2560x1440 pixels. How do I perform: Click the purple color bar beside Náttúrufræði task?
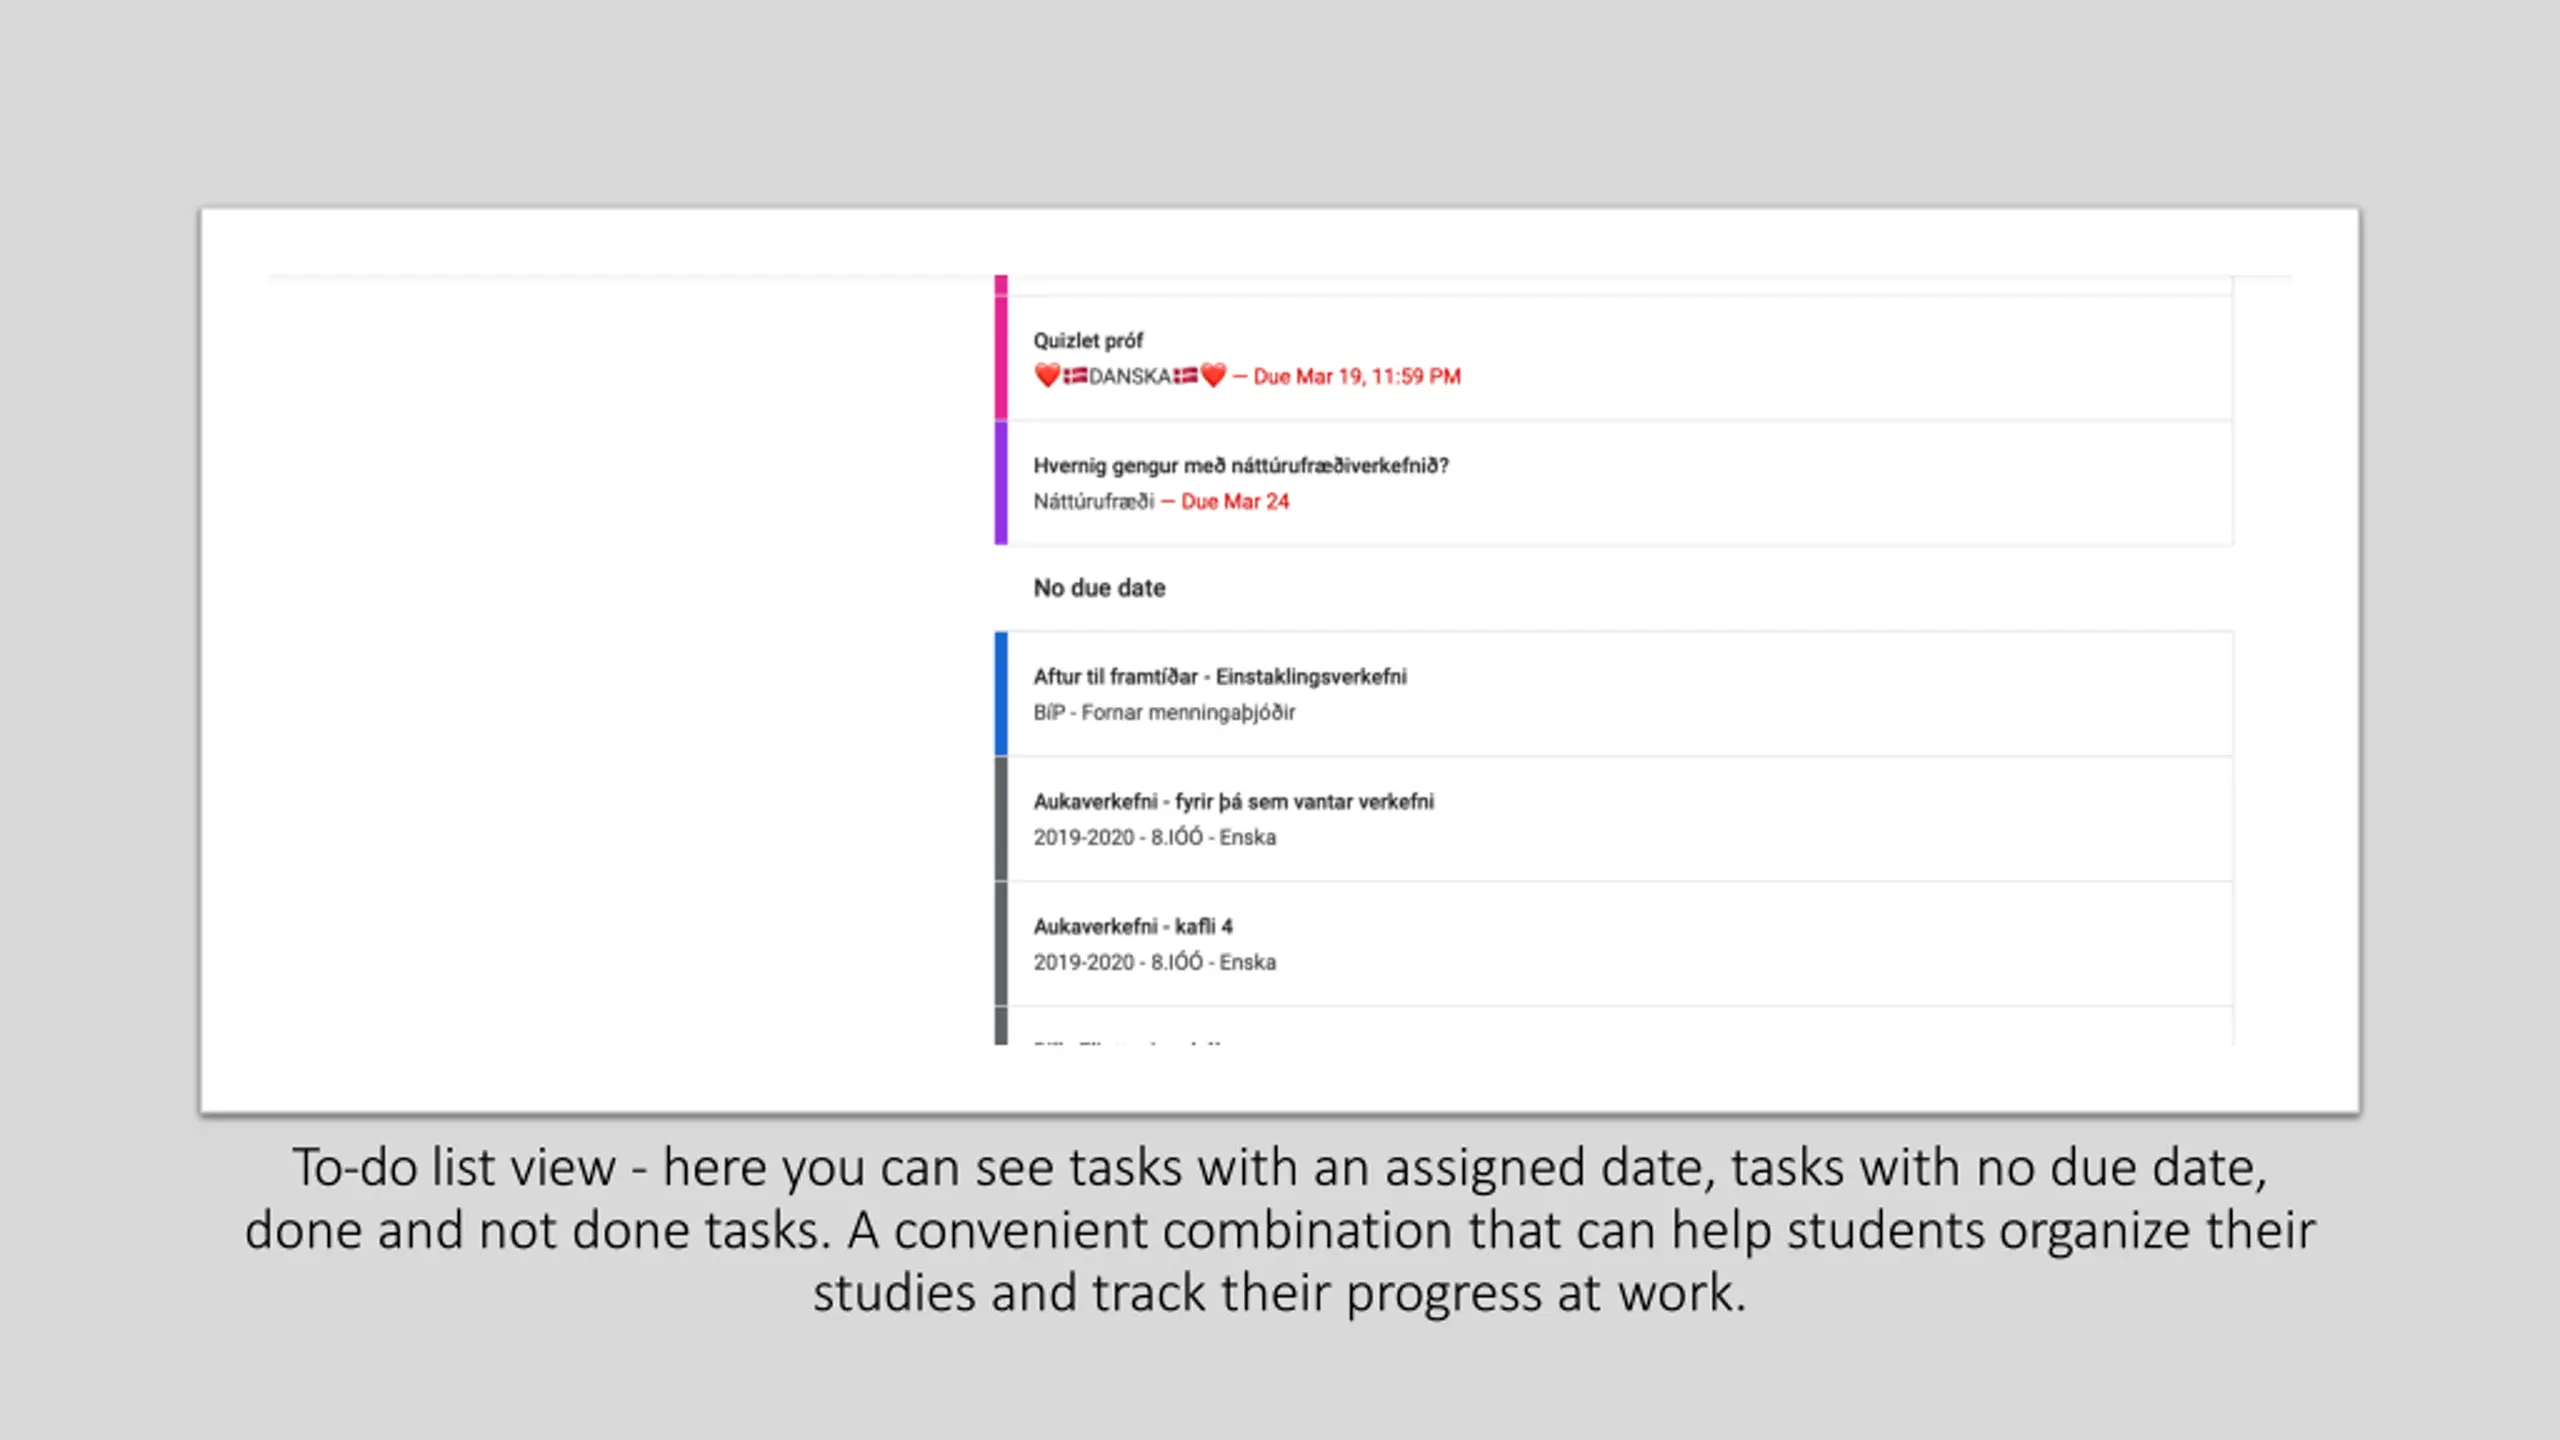[1001, 483]
